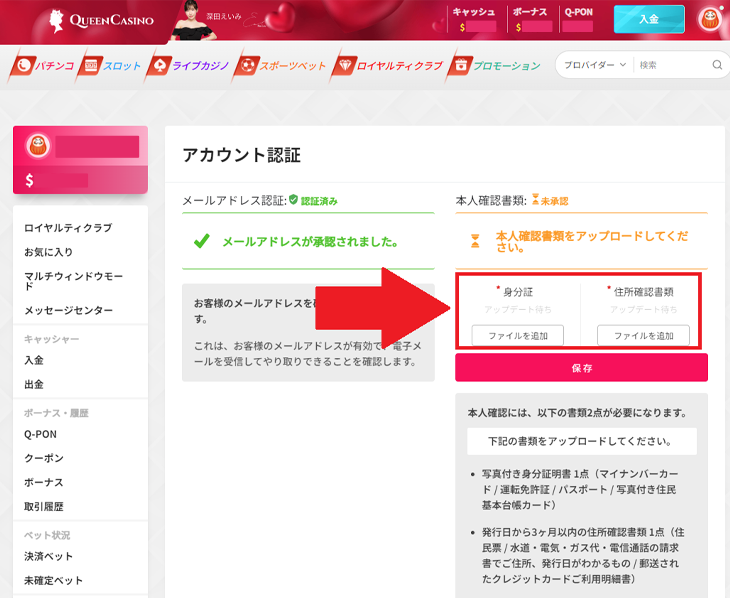Open the user avatar icon in header
Viewport: 730px width, 598px height.
point(710,19)
